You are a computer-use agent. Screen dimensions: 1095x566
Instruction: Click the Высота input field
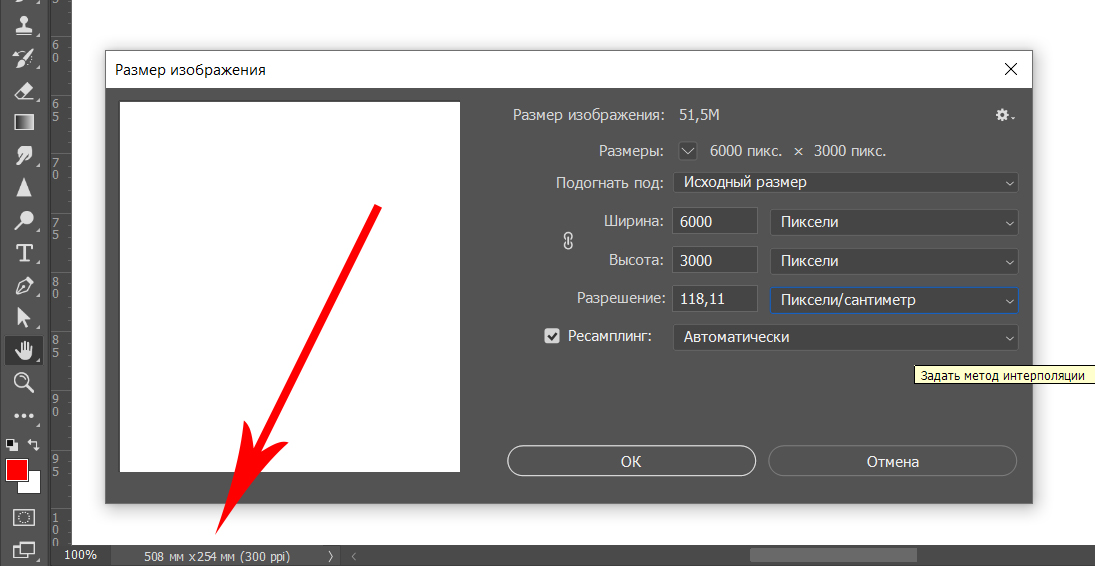[714, 261]
